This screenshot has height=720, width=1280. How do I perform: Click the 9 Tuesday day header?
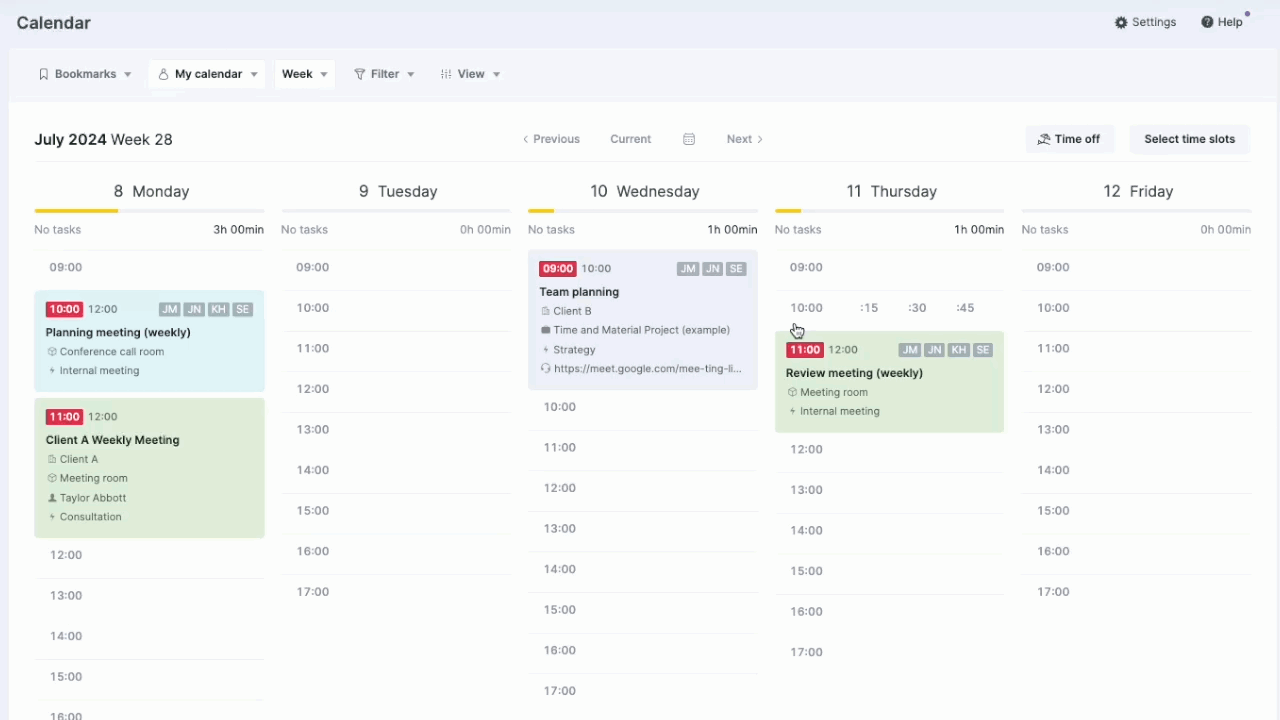398,191
